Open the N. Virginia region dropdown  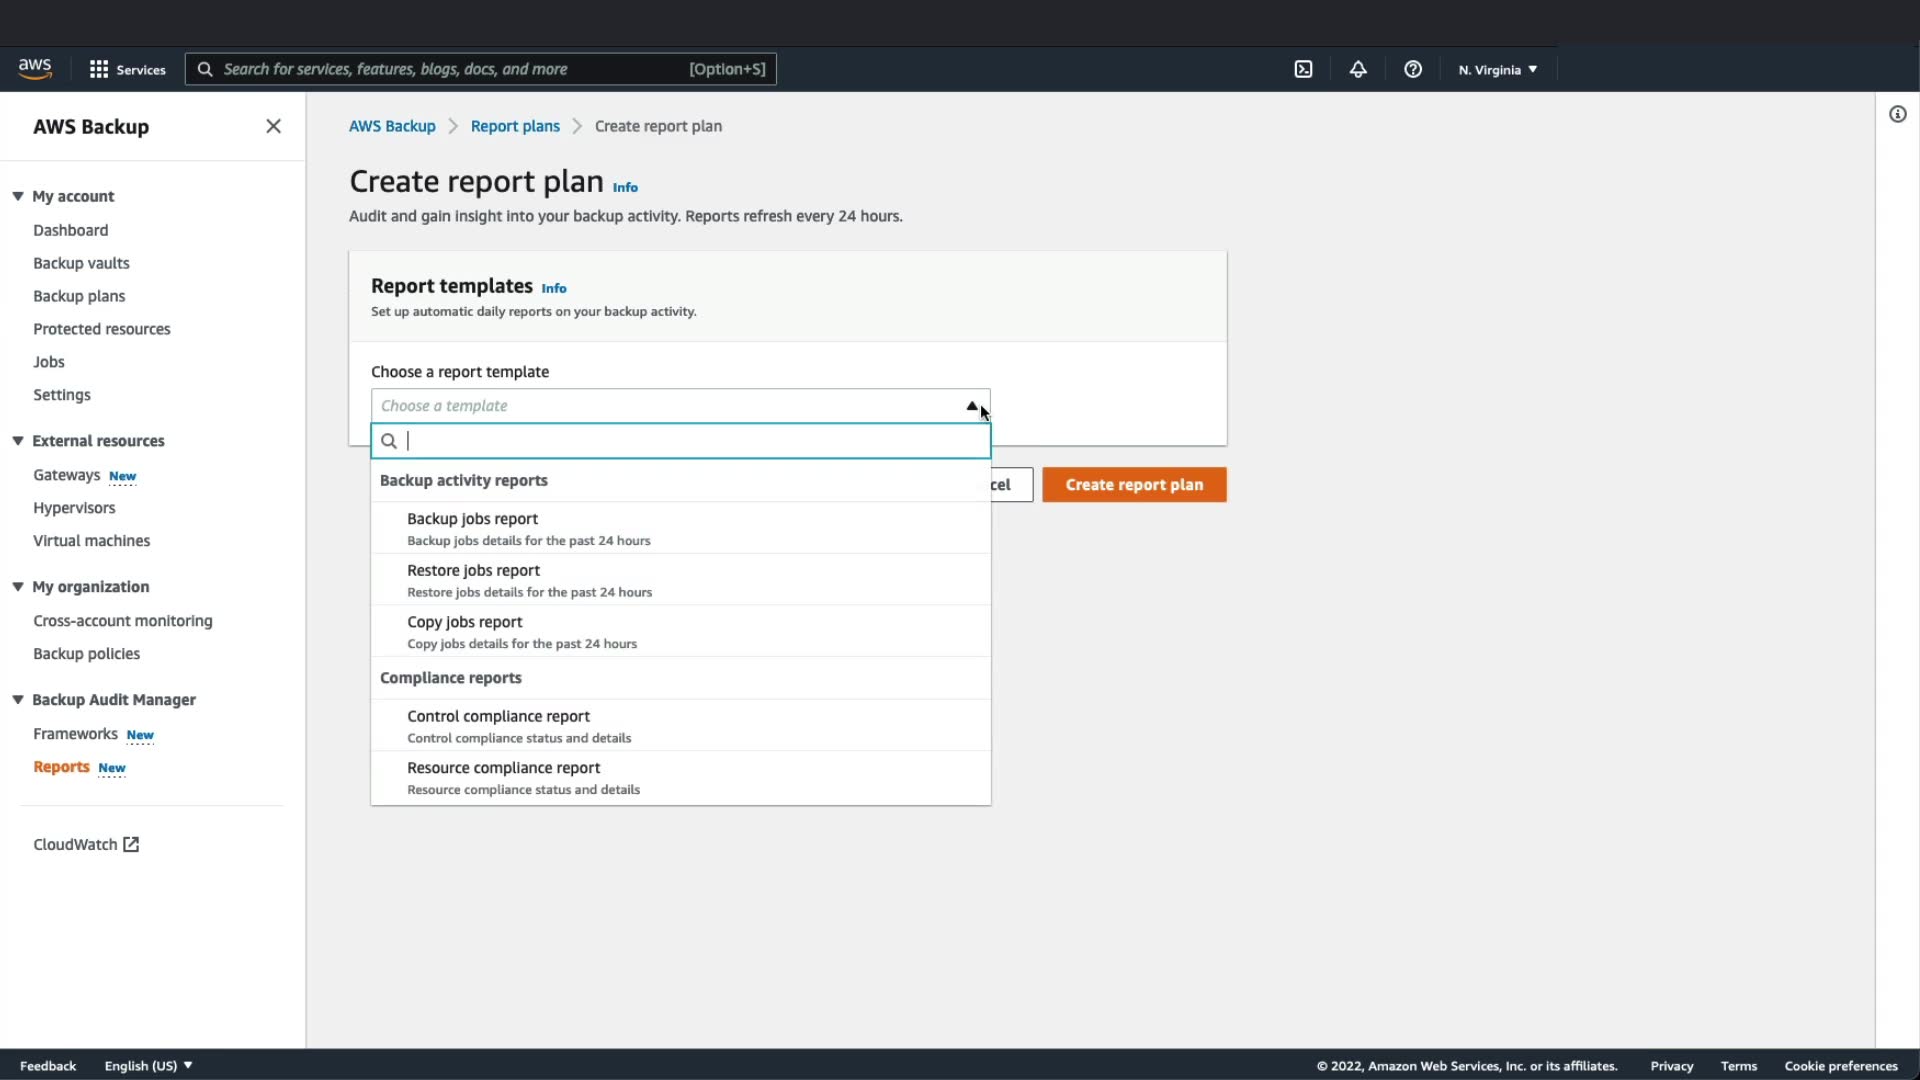pos(1497,69)
